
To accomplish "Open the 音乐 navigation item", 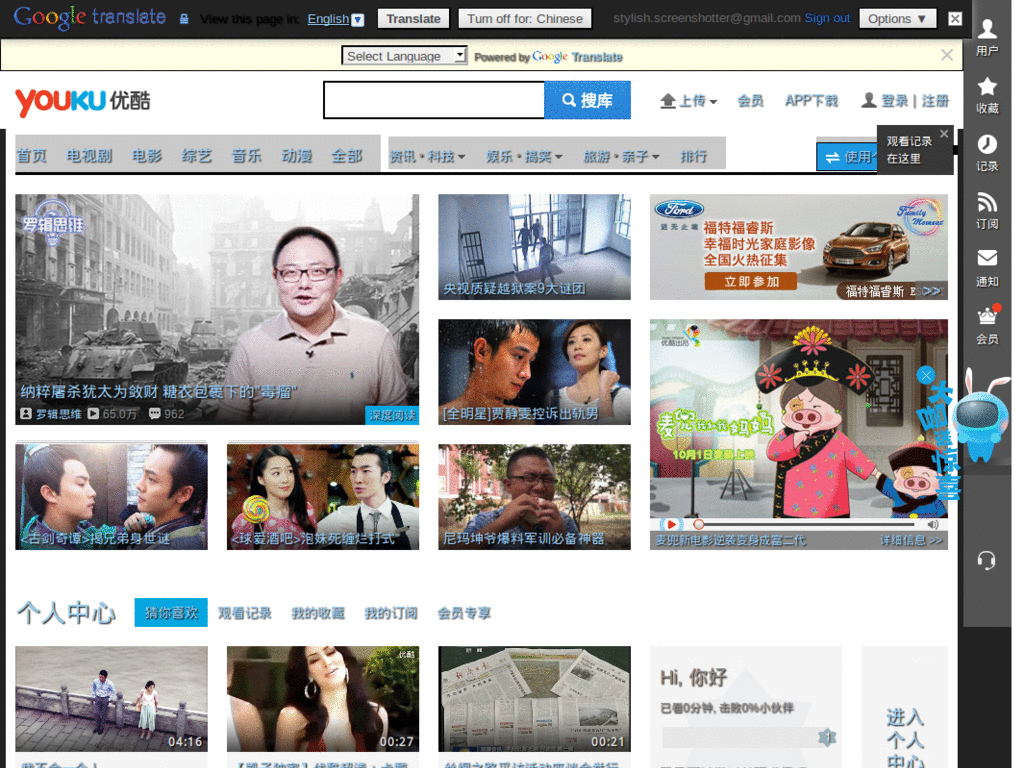I will point(246,155).
